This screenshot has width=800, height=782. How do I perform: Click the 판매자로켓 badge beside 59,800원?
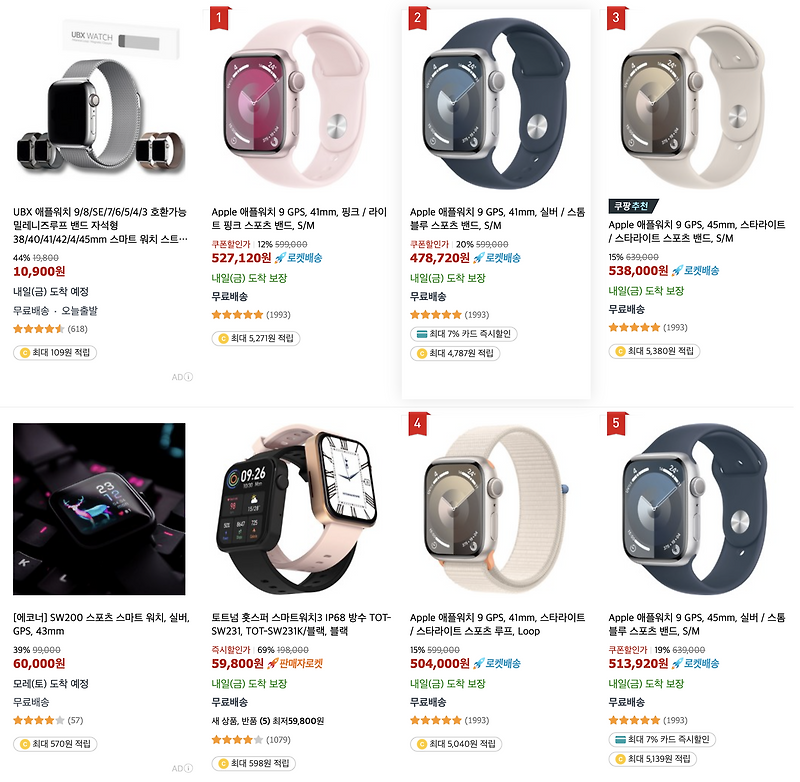[295, 664]
